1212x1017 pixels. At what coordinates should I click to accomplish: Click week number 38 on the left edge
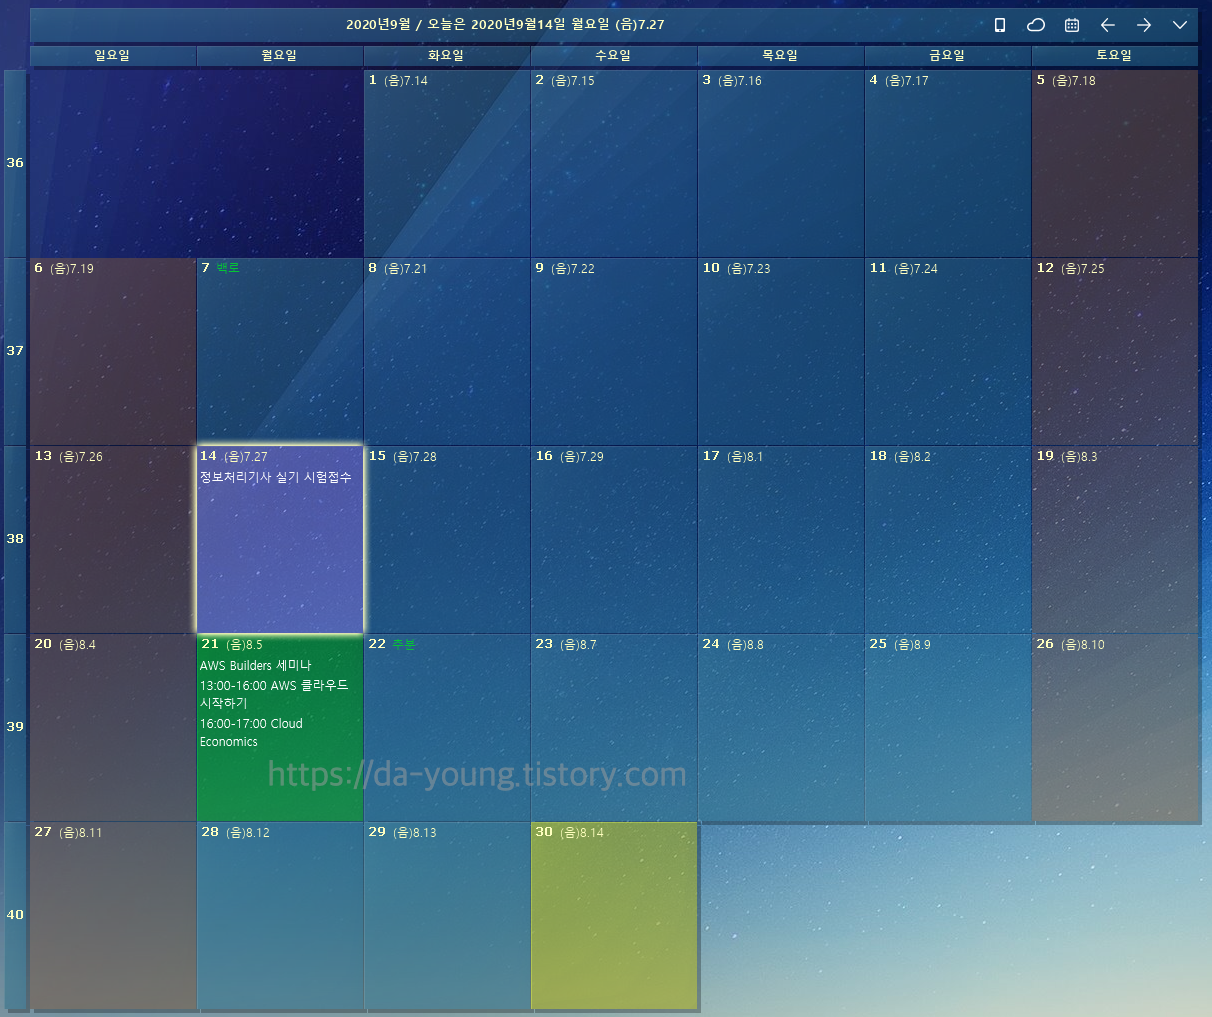[x=14, y=538]
